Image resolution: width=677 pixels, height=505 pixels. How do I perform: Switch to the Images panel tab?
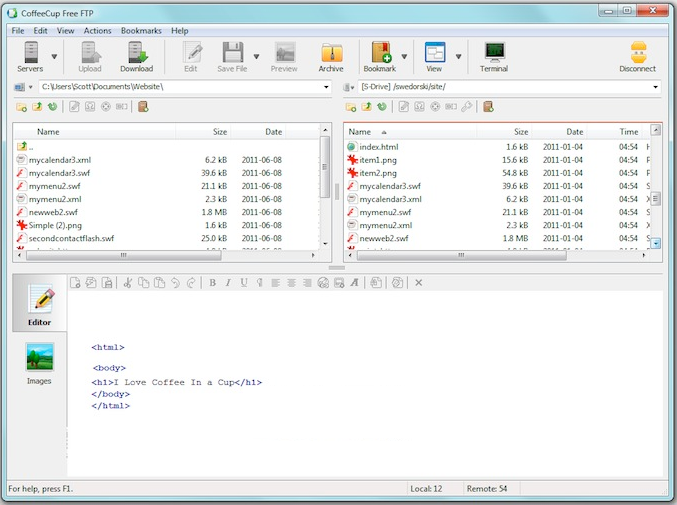(39, 363)
